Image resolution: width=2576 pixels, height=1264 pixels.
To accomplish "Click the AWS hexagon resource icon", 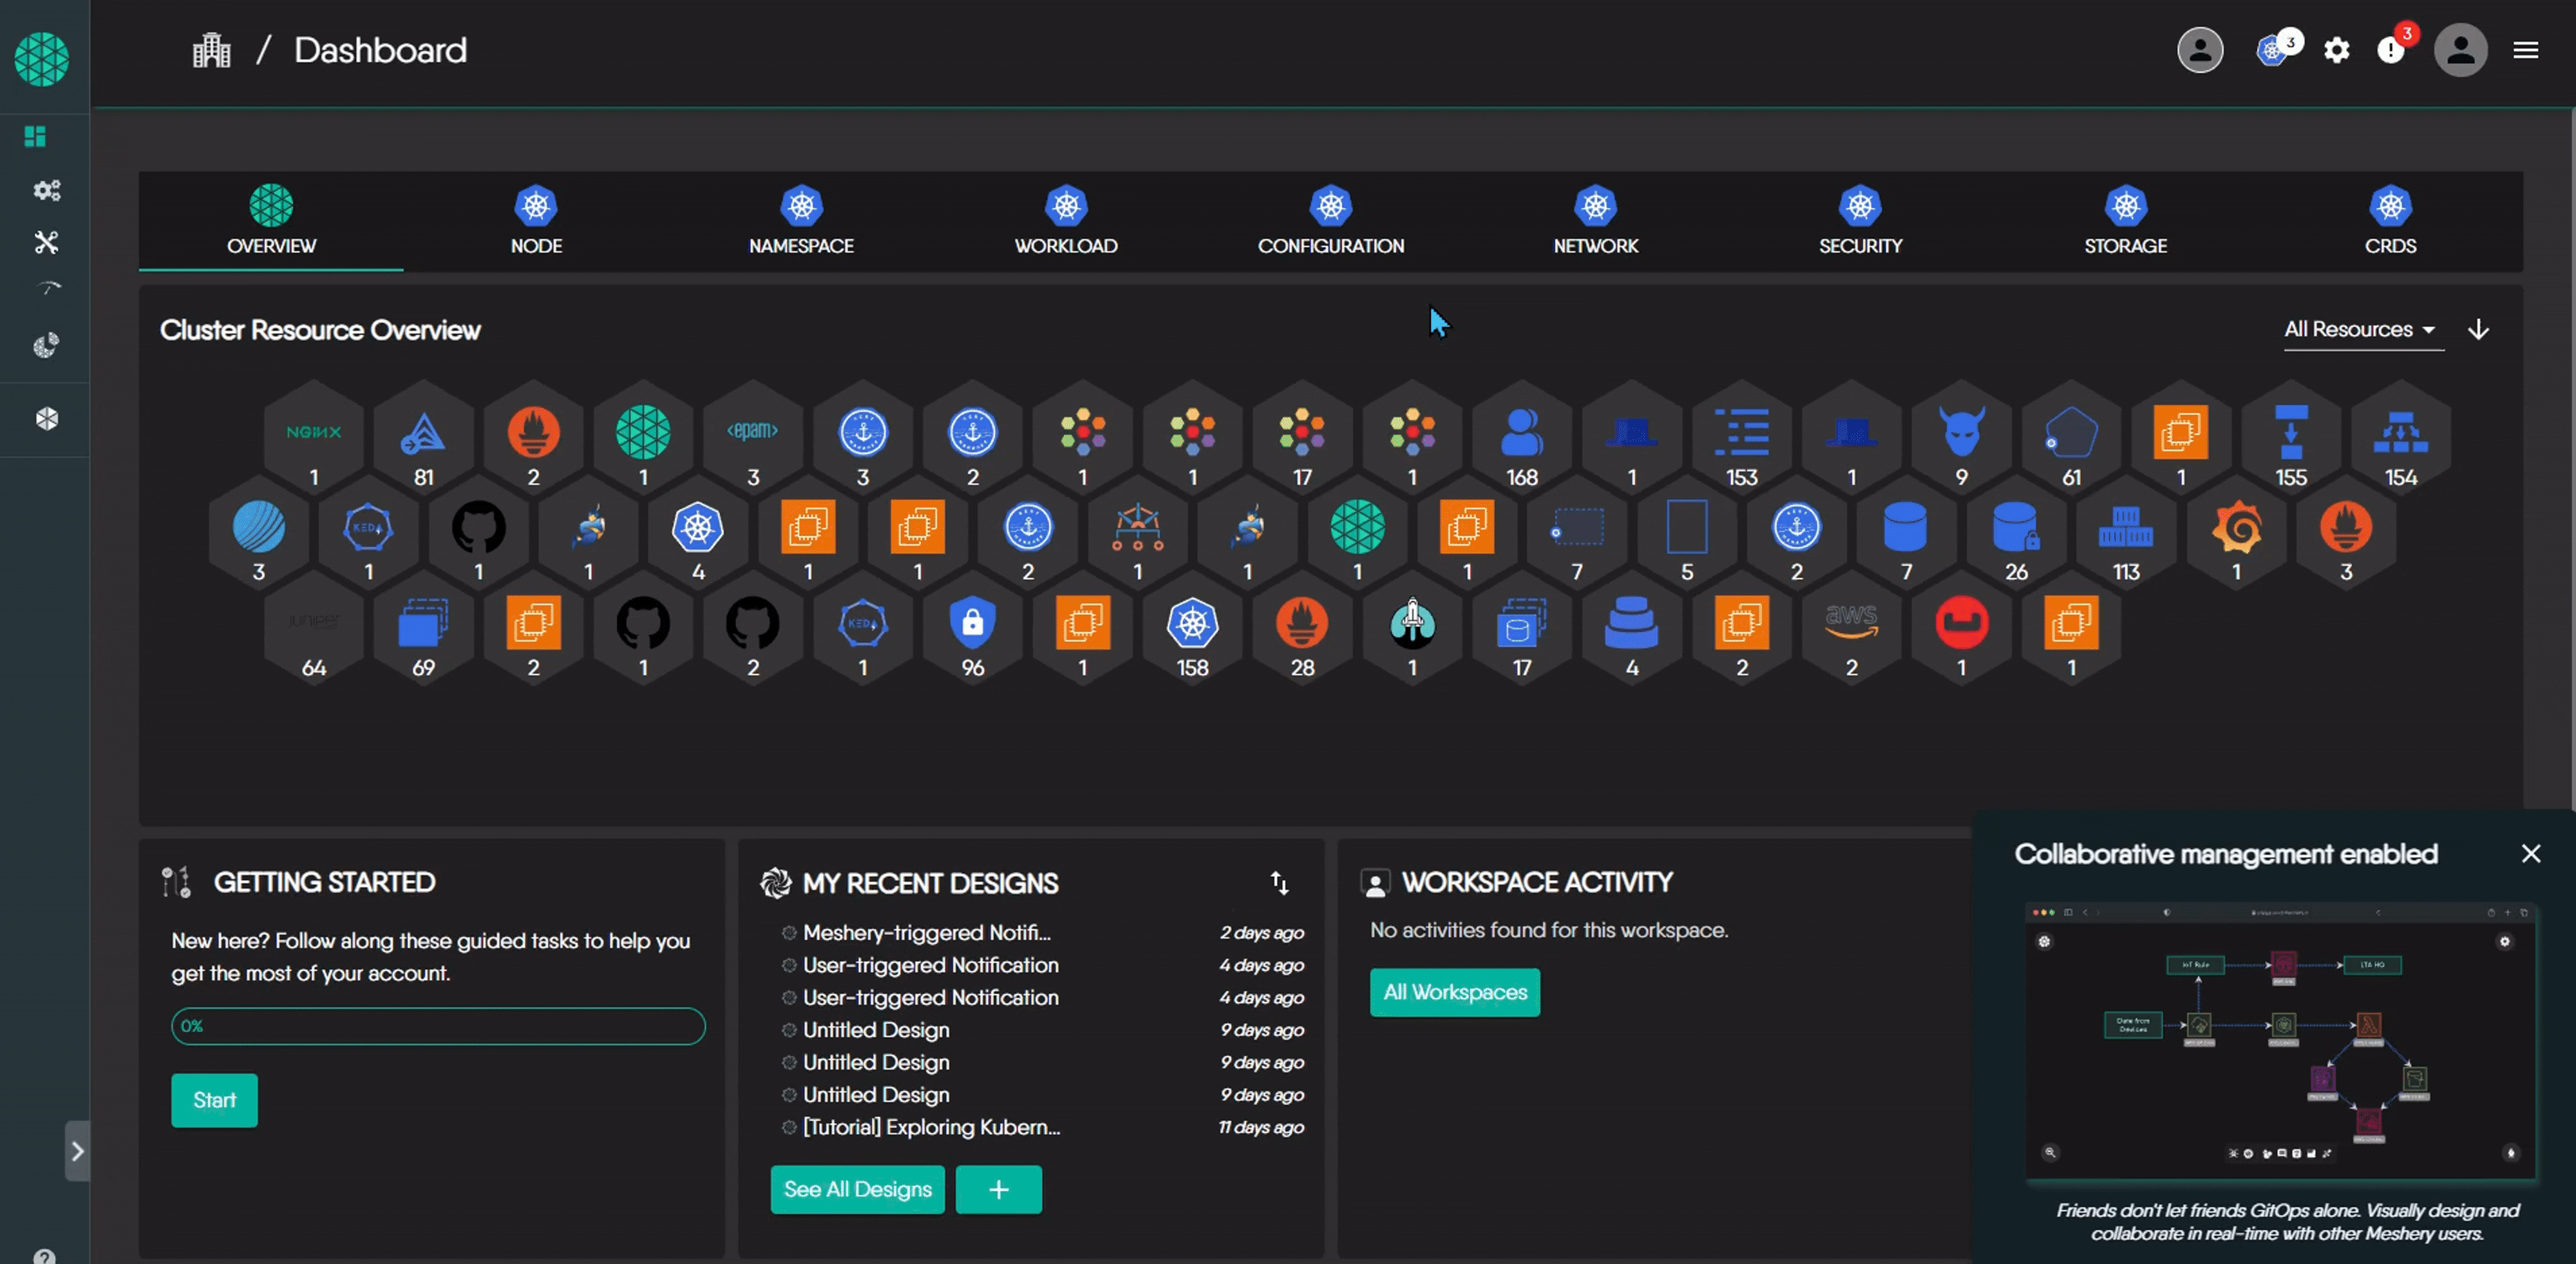I will pos(1851,623).
